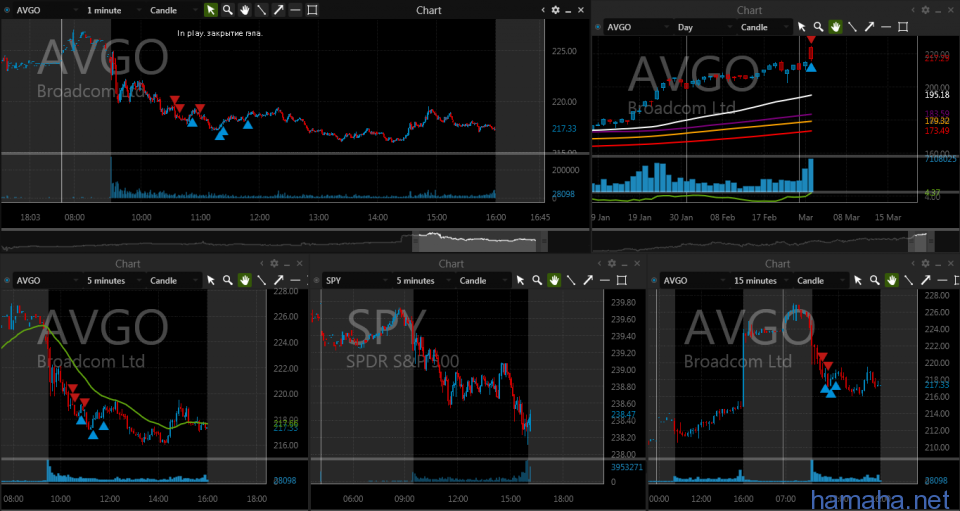Activate zoom magnifier in 15 minutes chart
Viewport: 960px width, 511px height.
tap(874, 280)
